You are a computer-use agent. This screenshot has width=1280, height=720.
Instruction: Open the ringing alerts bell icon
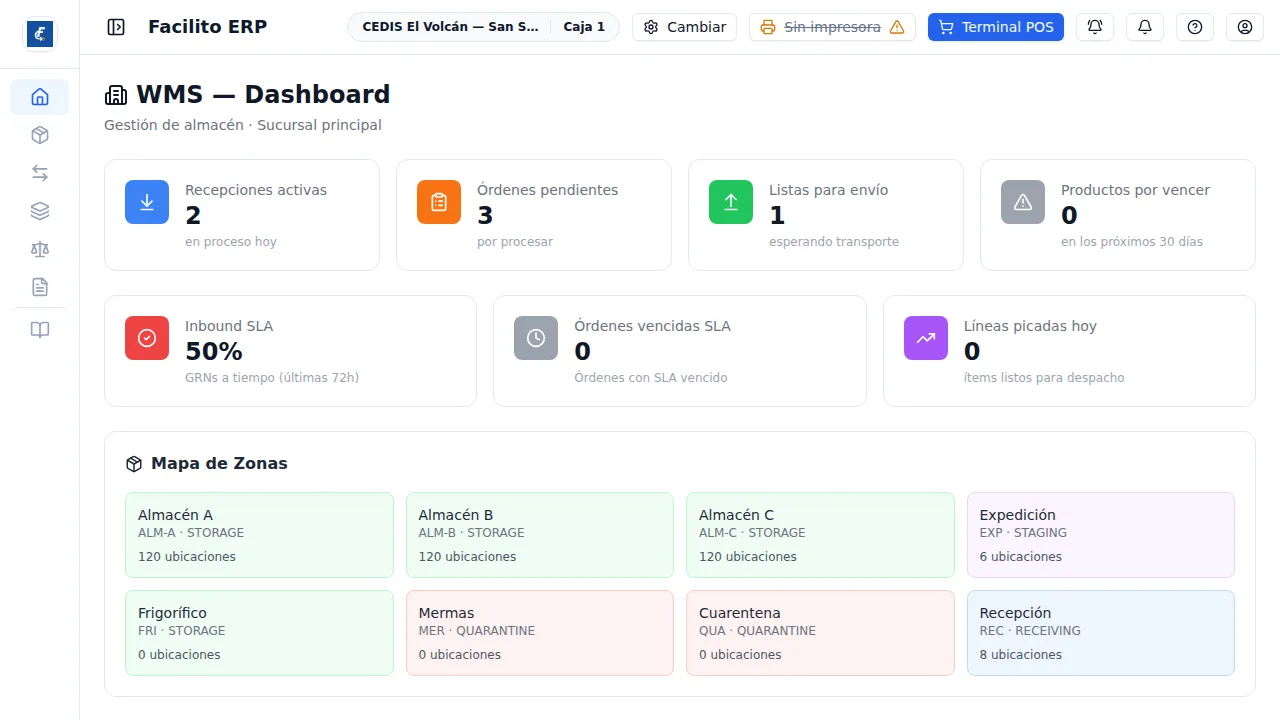(1095, 27)
